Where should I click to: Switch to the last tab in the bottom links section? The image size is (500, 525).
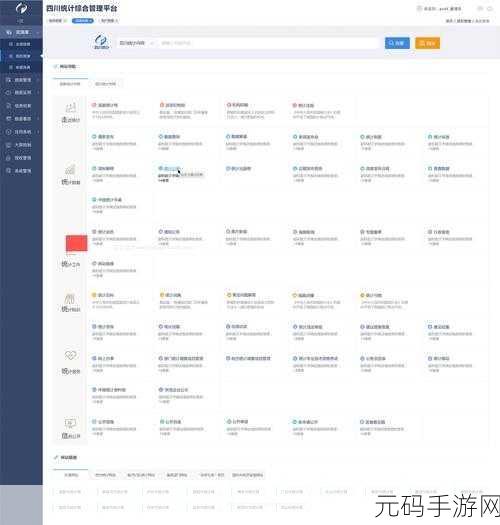247,475
